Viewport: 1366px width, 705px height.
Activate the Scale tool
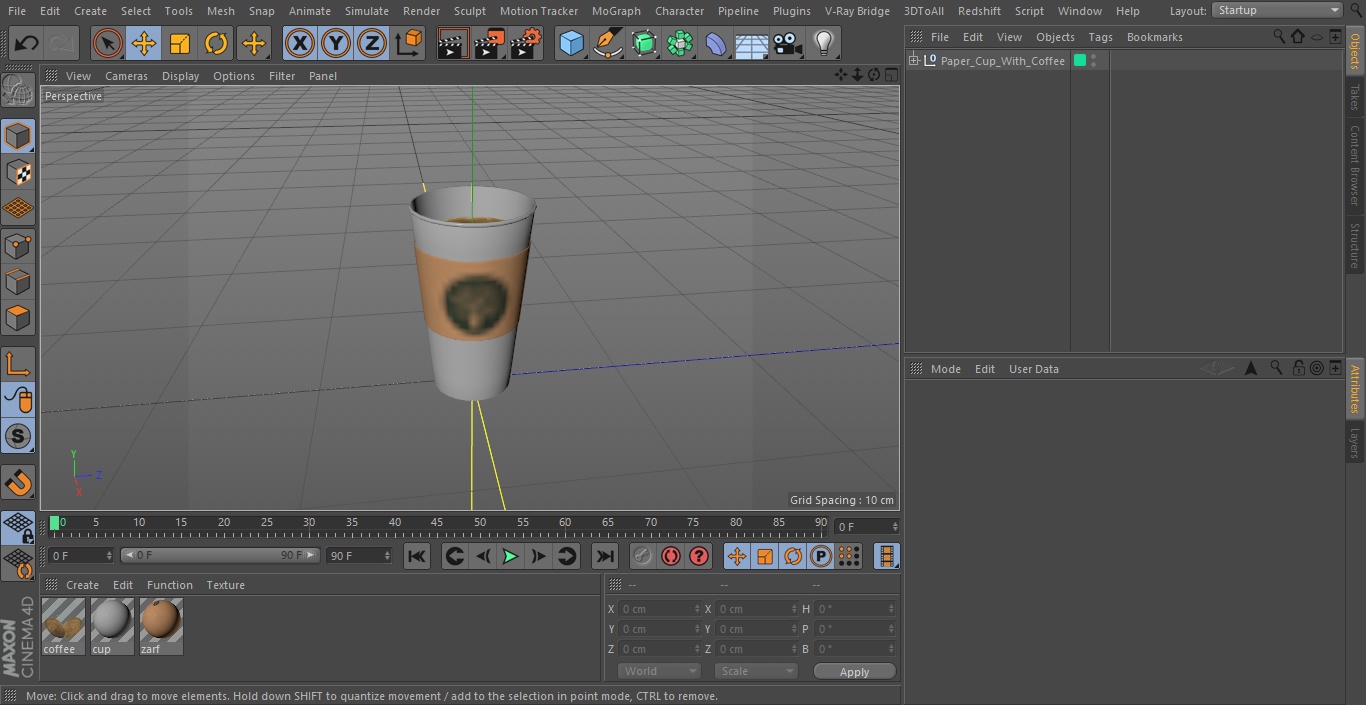pyautogui.click(x=180, y=43)
